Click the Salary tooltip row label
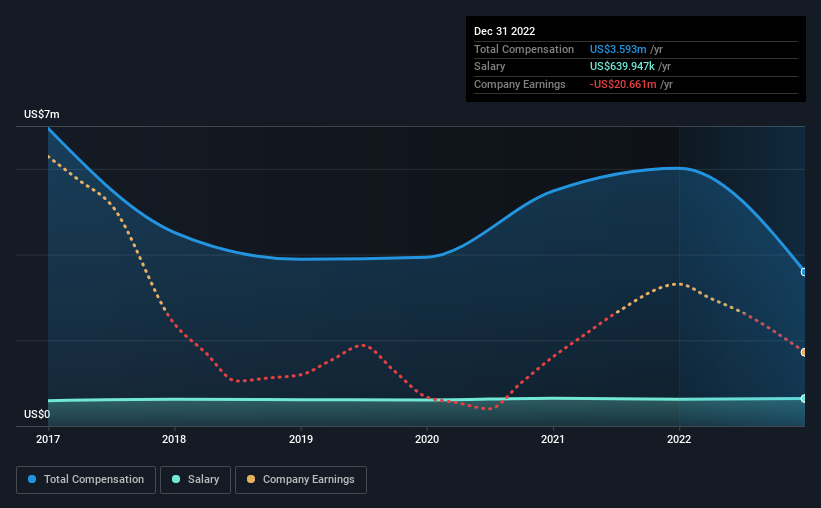This screenshot has width=821, height=508. click(490, 67)
